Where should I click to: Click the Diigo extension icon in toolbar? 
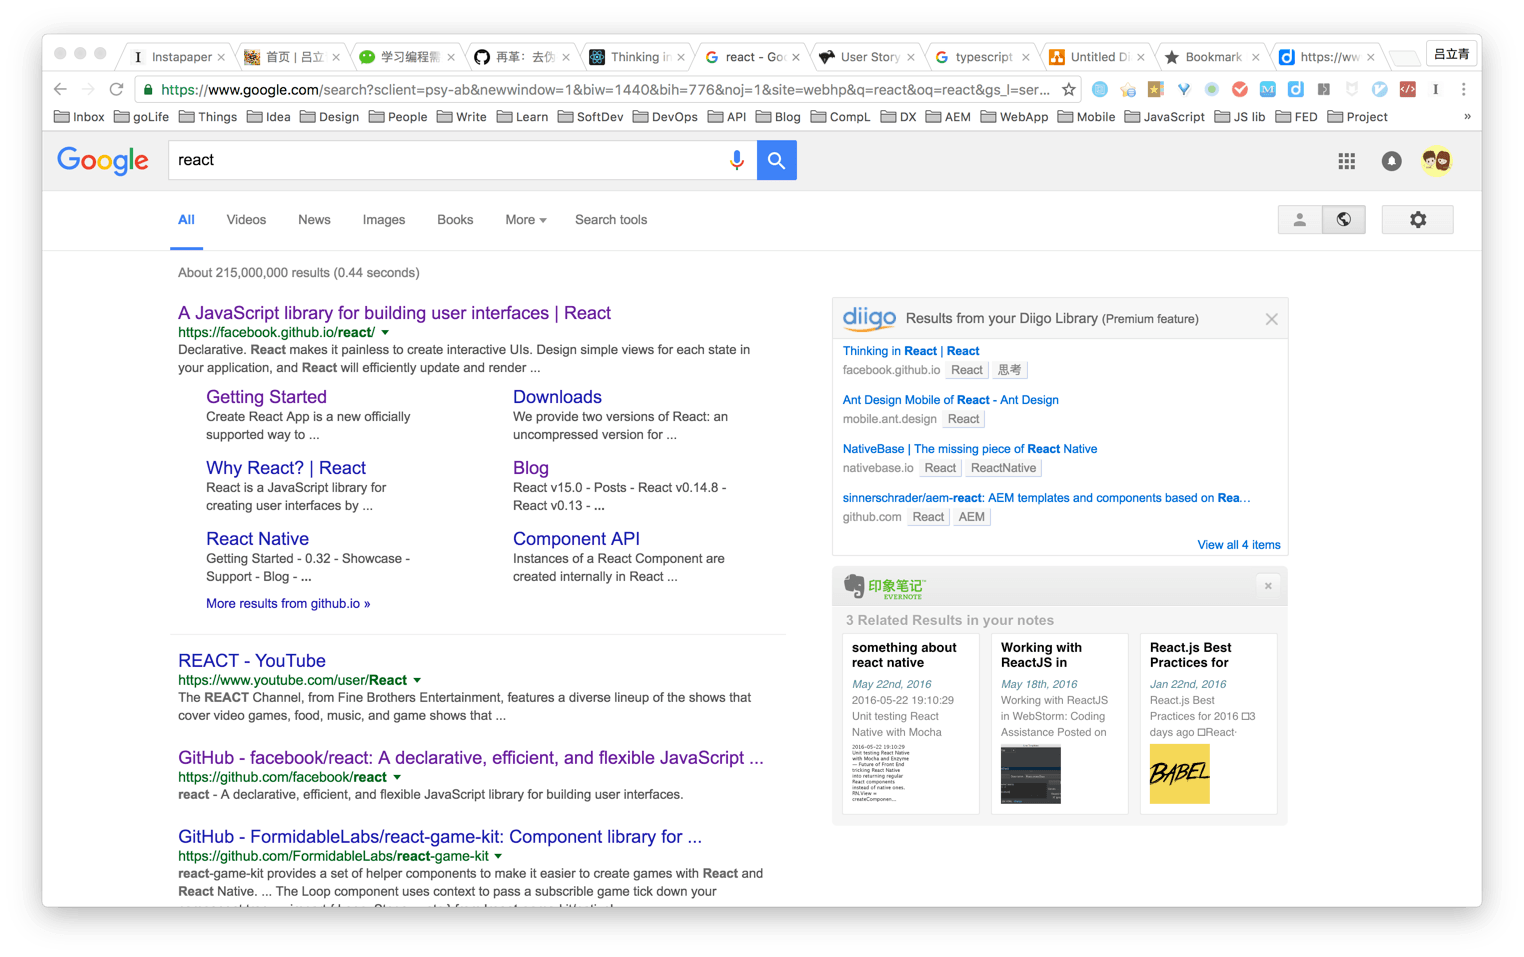(x=1295, y=89)
